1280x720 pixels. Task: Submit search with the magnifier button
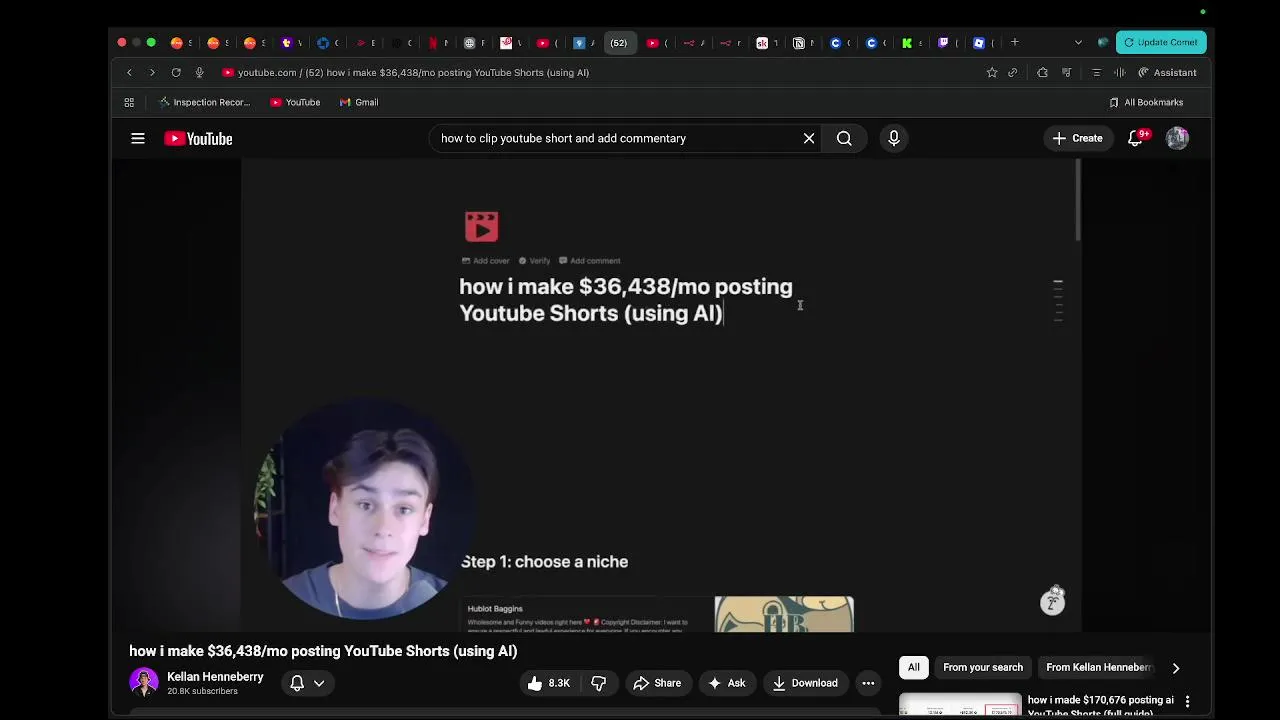tap(844, 139)
